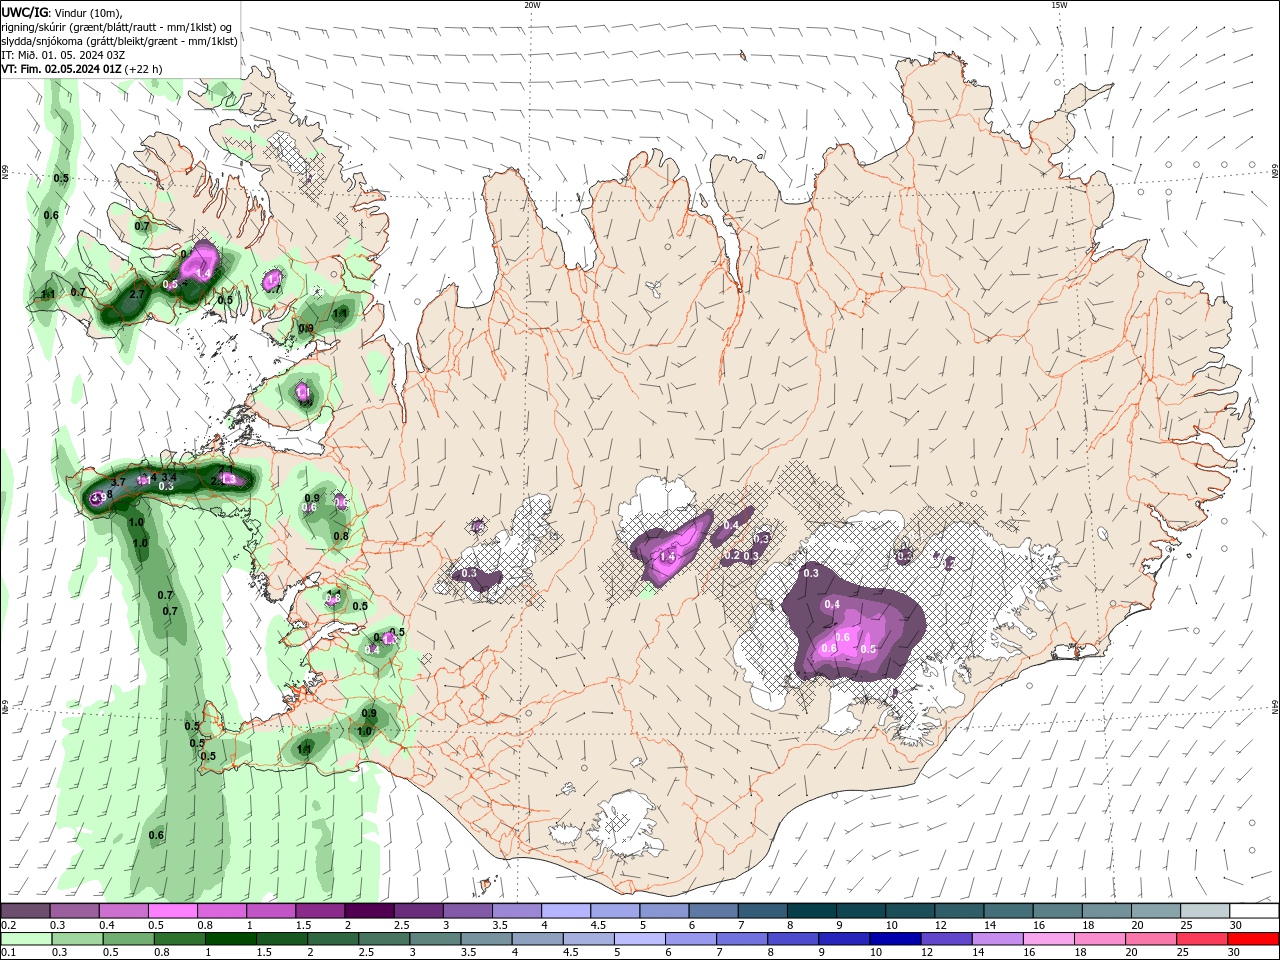The width and height of the screenshot is (1280, 960).
Task: Click the 15W longitude label
Action: coord(1059,5)
